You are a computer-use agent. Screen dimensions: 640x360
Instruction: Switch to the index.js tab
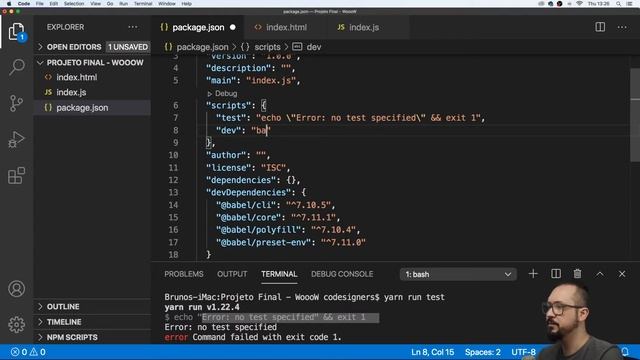coord(364,27)
